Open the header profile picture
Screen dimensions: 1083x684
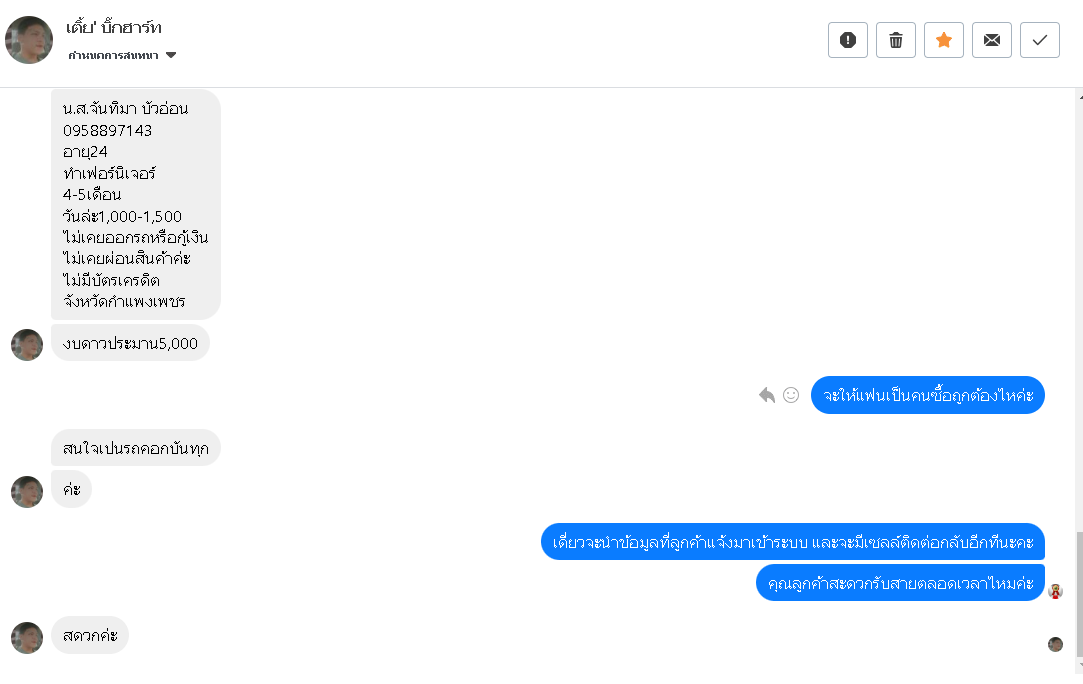pyautogui.click(x=29, y=40)
